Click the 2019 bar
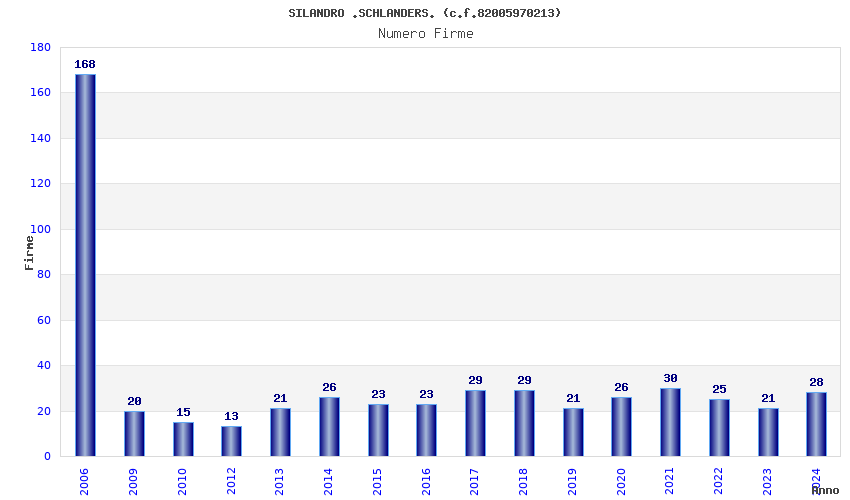 573,432
